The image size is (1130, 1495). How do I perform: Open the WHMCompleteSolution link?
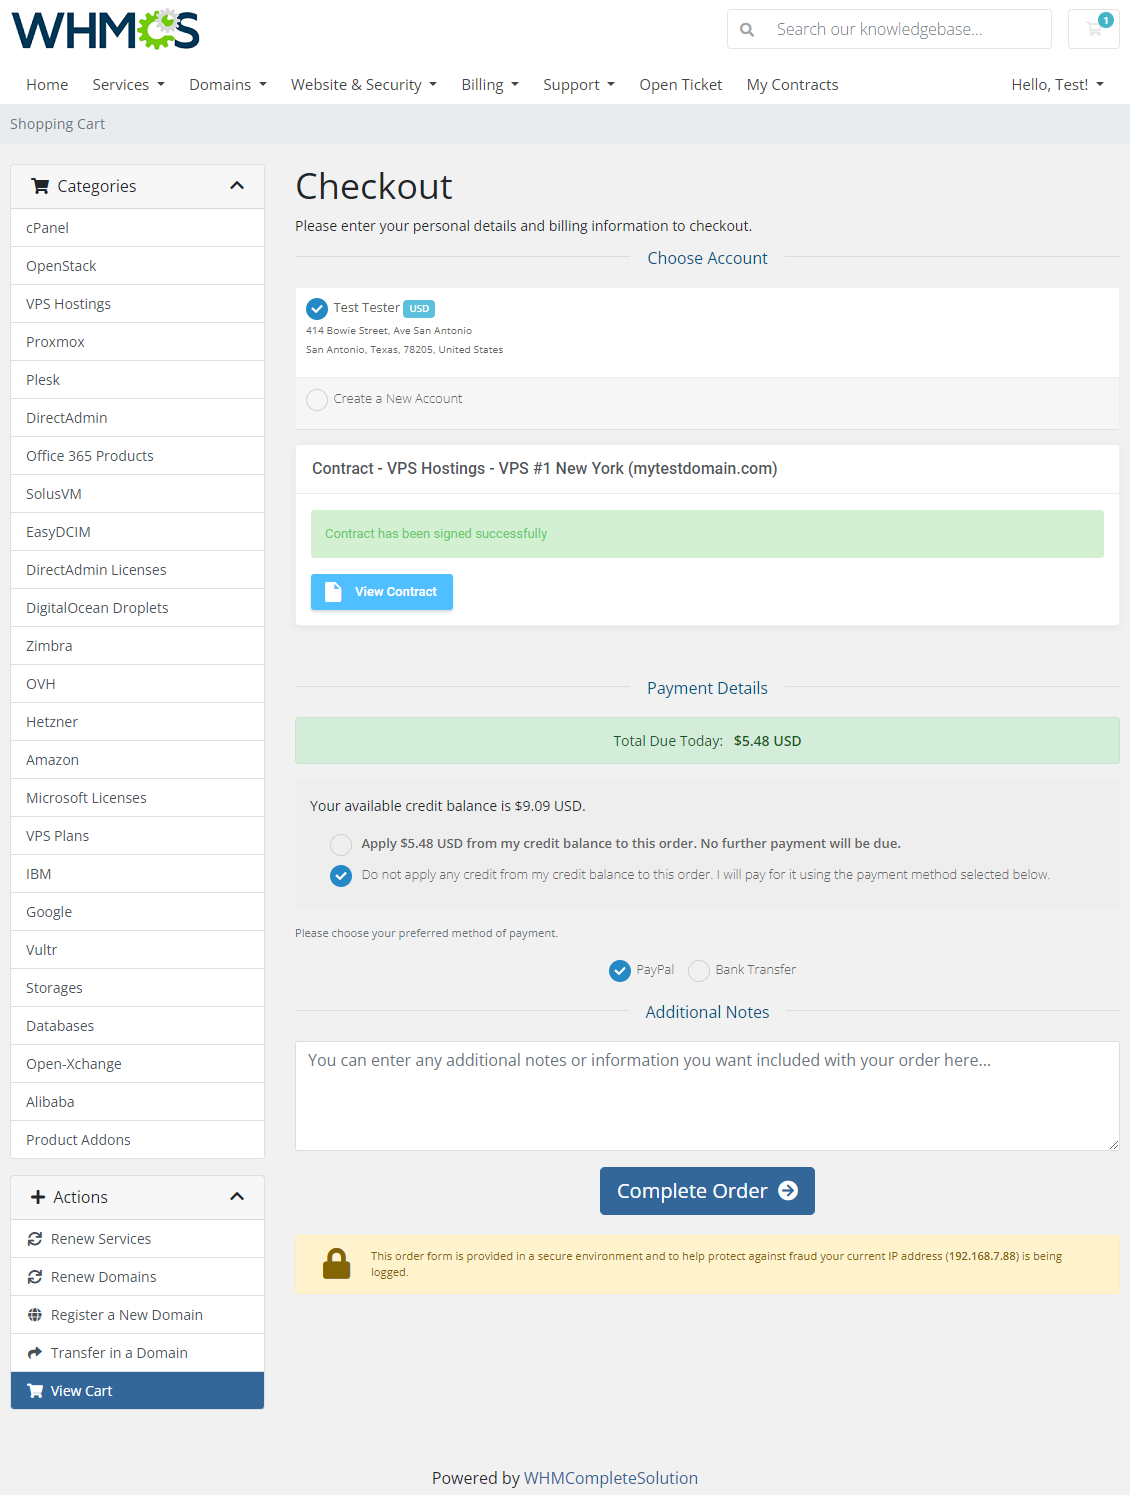[x=610, y=1478]
